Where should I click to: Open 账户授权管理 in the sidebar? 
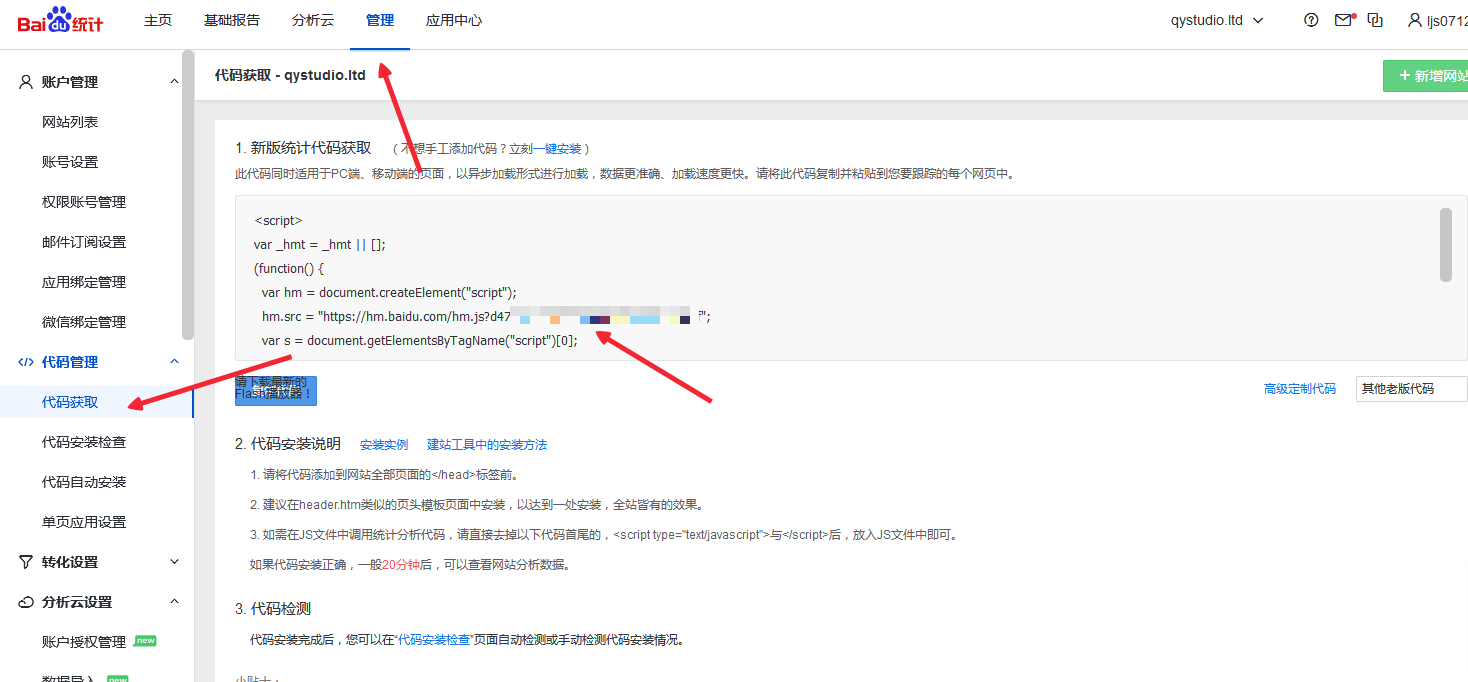(x=84, y=642)
